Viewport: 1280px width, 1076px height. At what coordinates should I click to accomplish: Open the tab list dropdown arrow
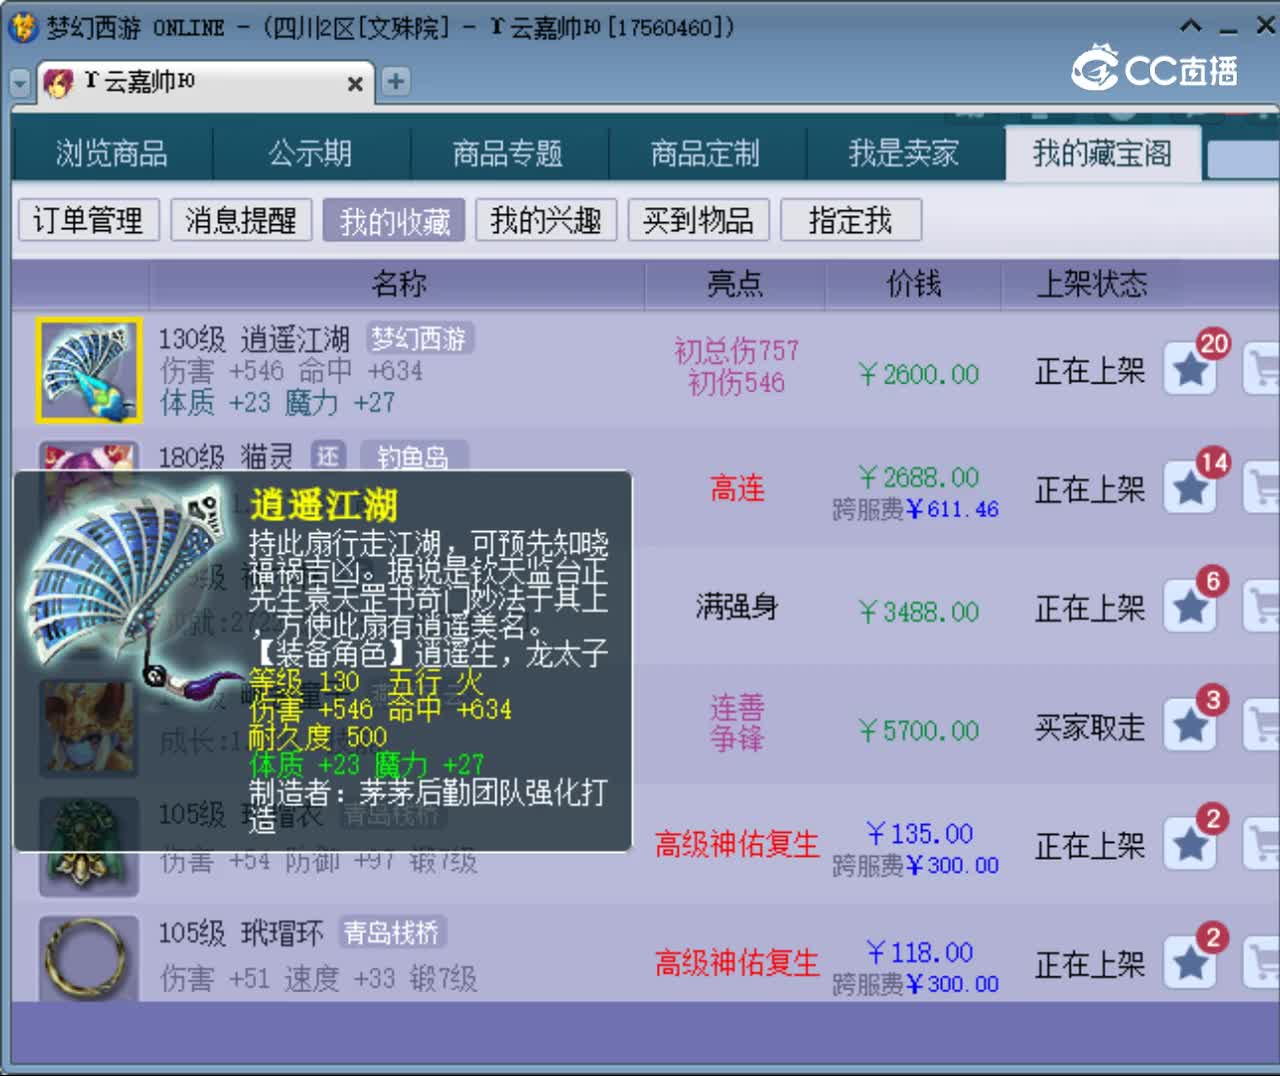click(20, 84)
